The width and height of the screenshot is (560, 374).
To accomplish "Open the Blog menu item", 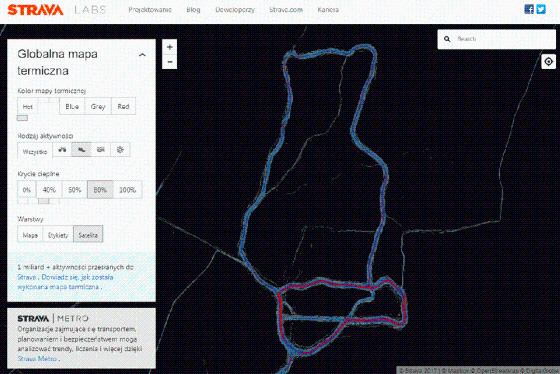I will [x=193, y=10].
